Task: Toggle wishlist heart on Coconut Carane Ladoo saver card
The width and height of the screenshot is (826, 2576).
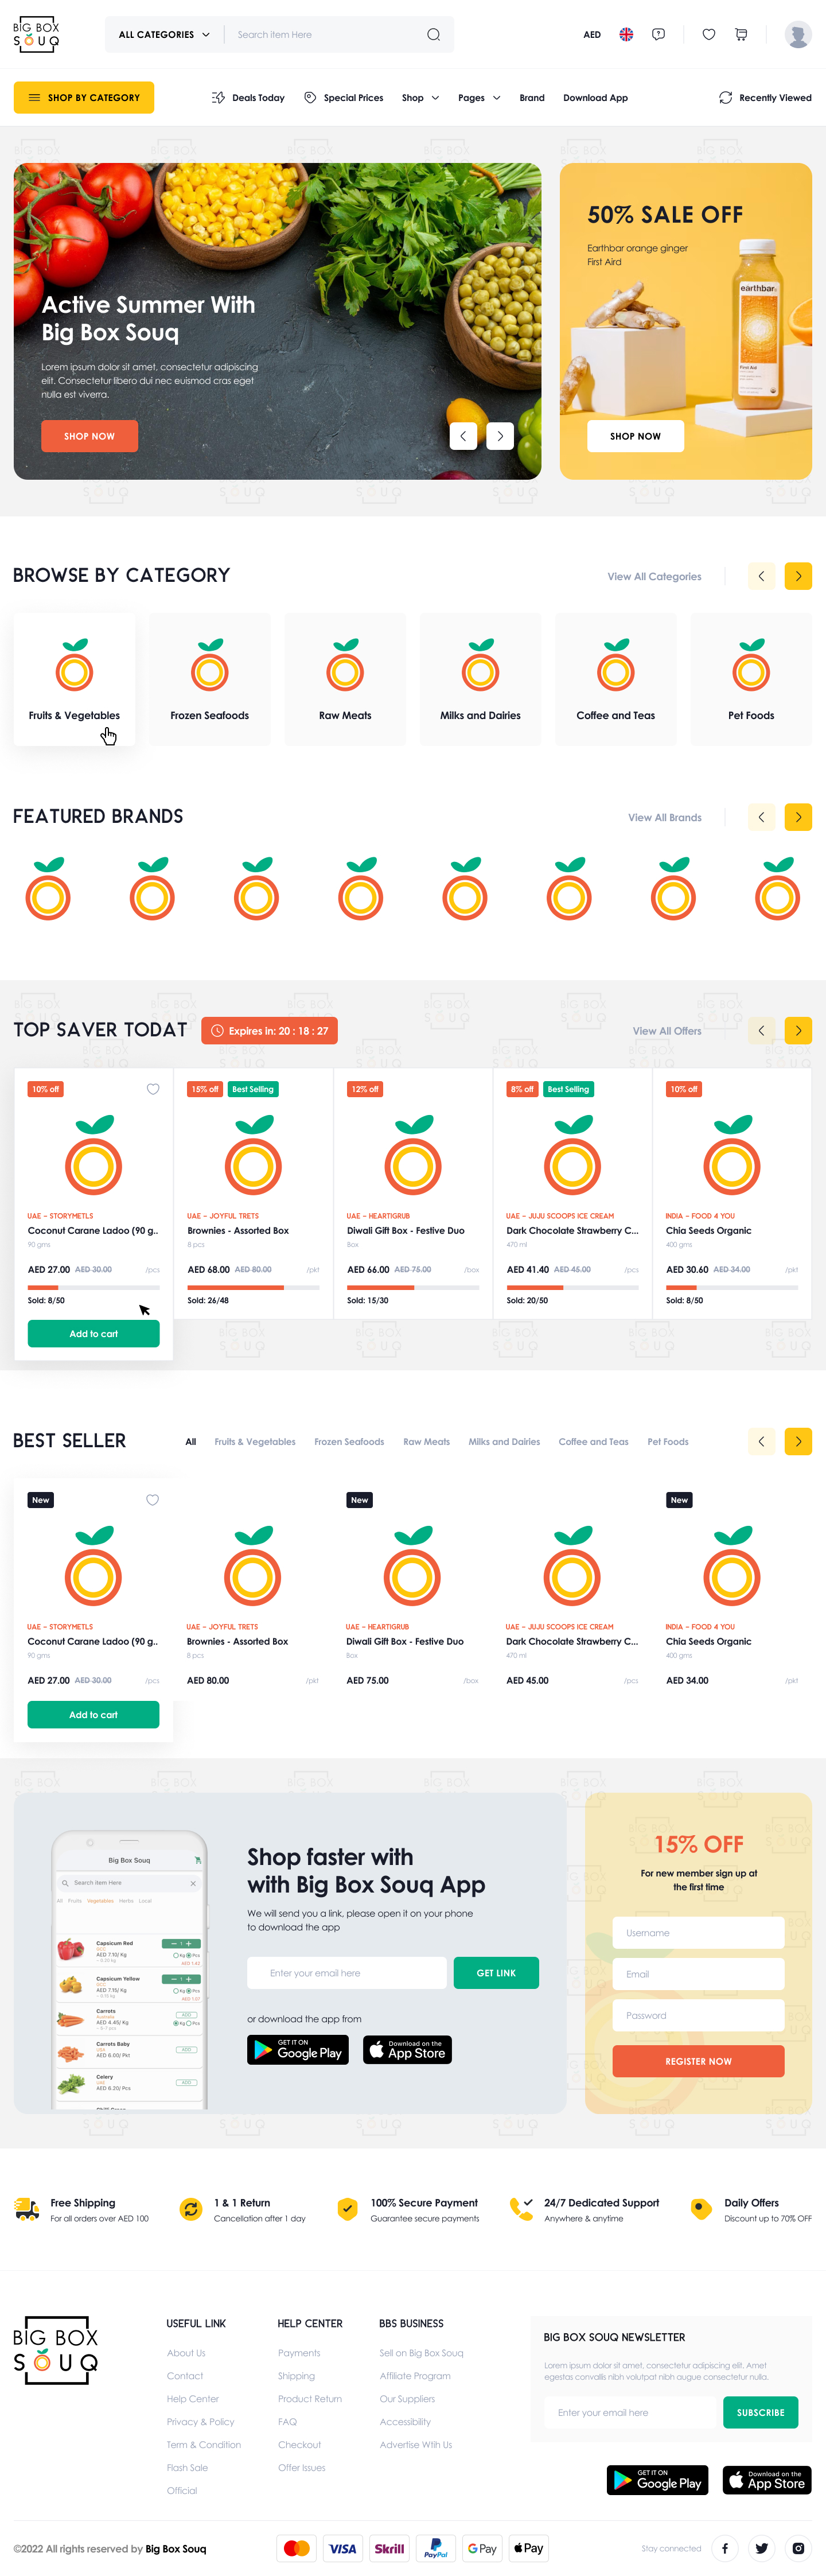Action: pos(153,1089)
